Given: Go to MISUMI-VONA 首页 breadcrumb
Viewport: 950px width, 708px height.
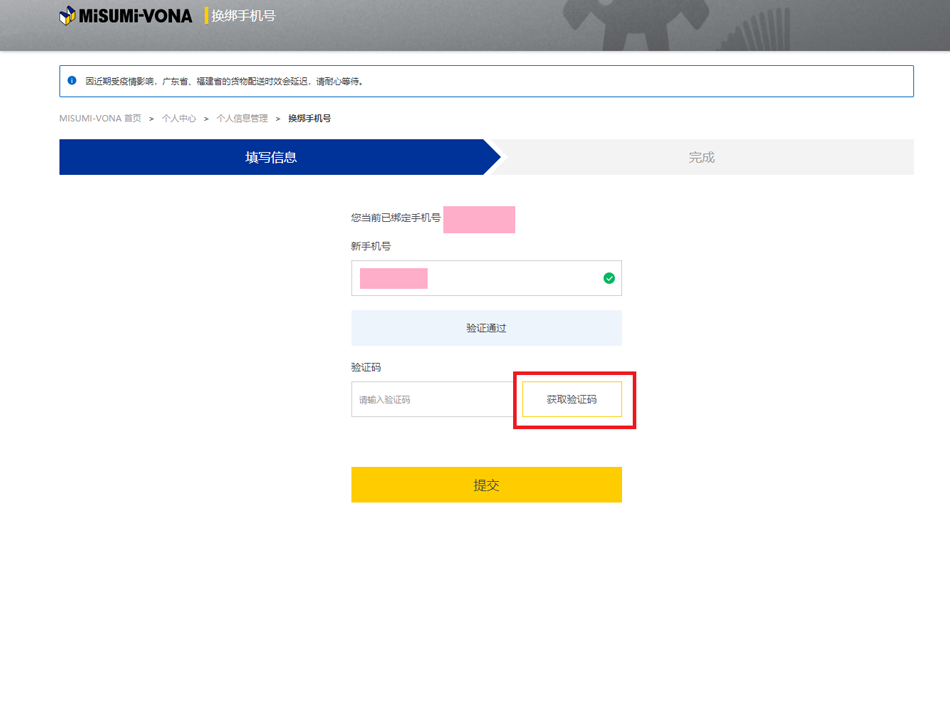Looking at the screenshot, I should tap(100, 118).
